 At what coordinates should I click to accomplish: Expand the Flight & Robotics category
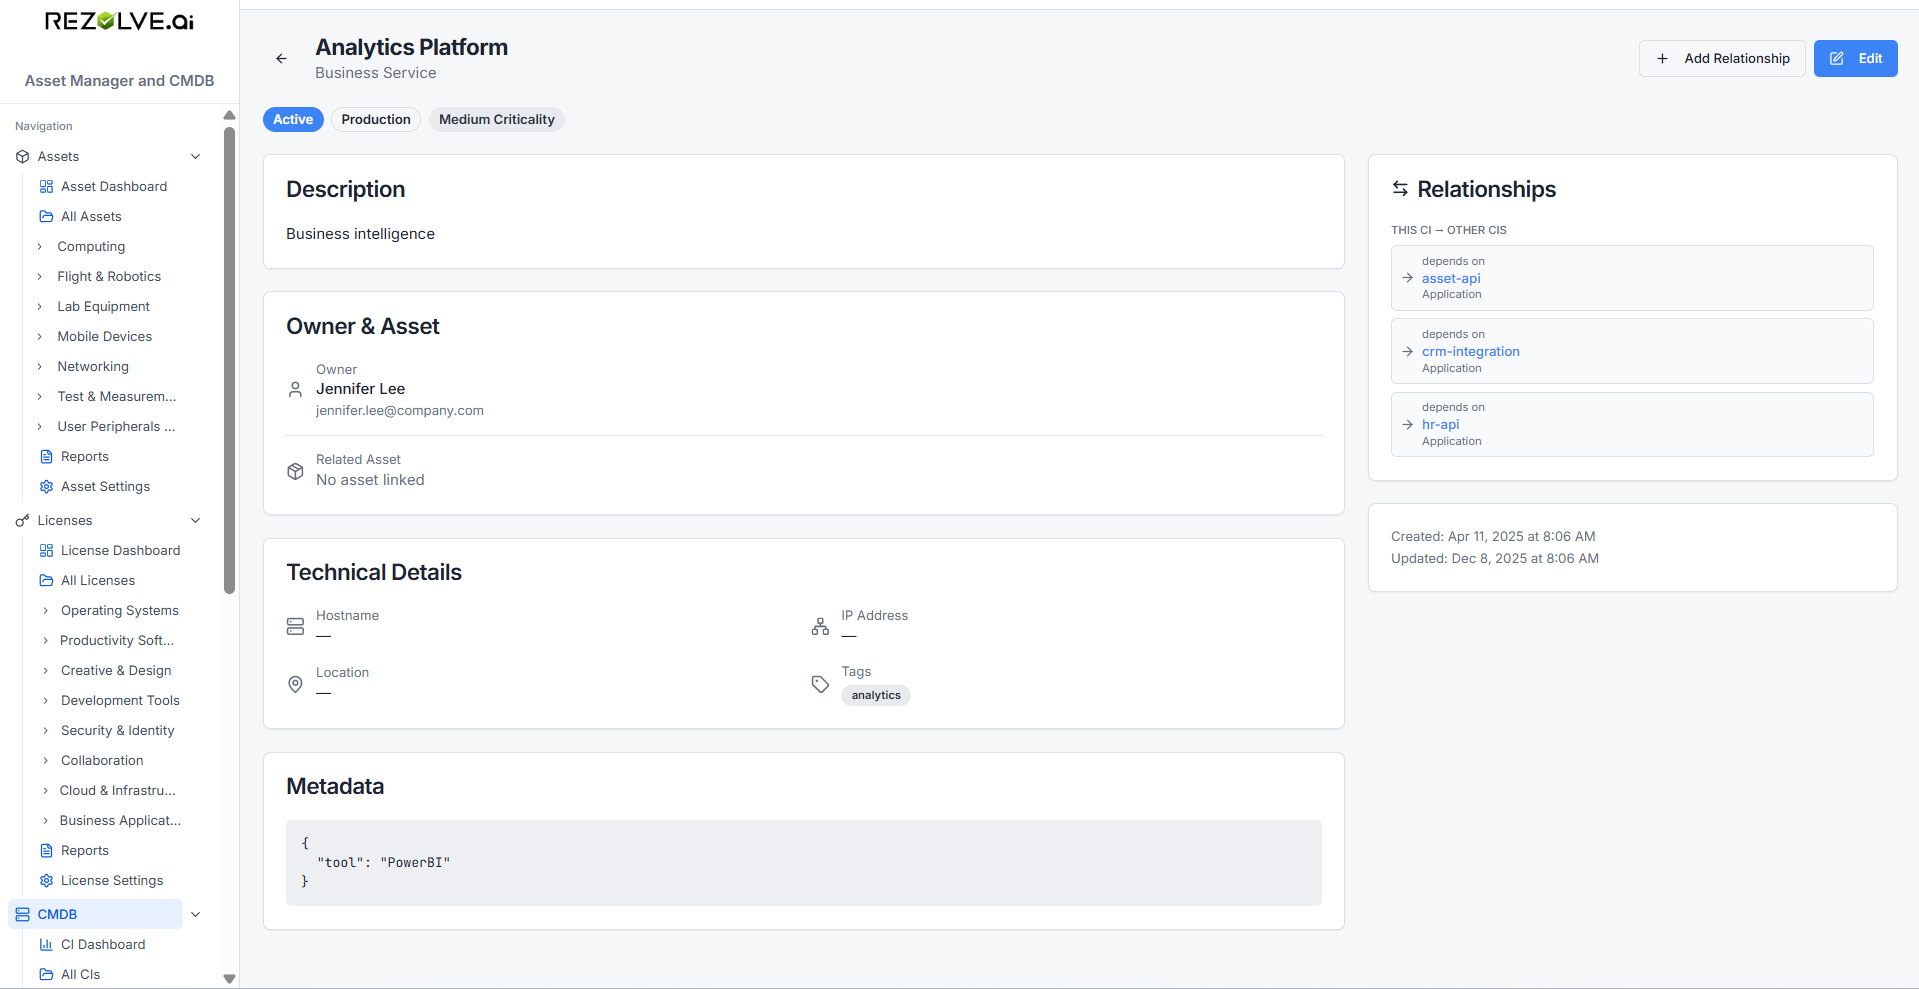click(40, 277)
